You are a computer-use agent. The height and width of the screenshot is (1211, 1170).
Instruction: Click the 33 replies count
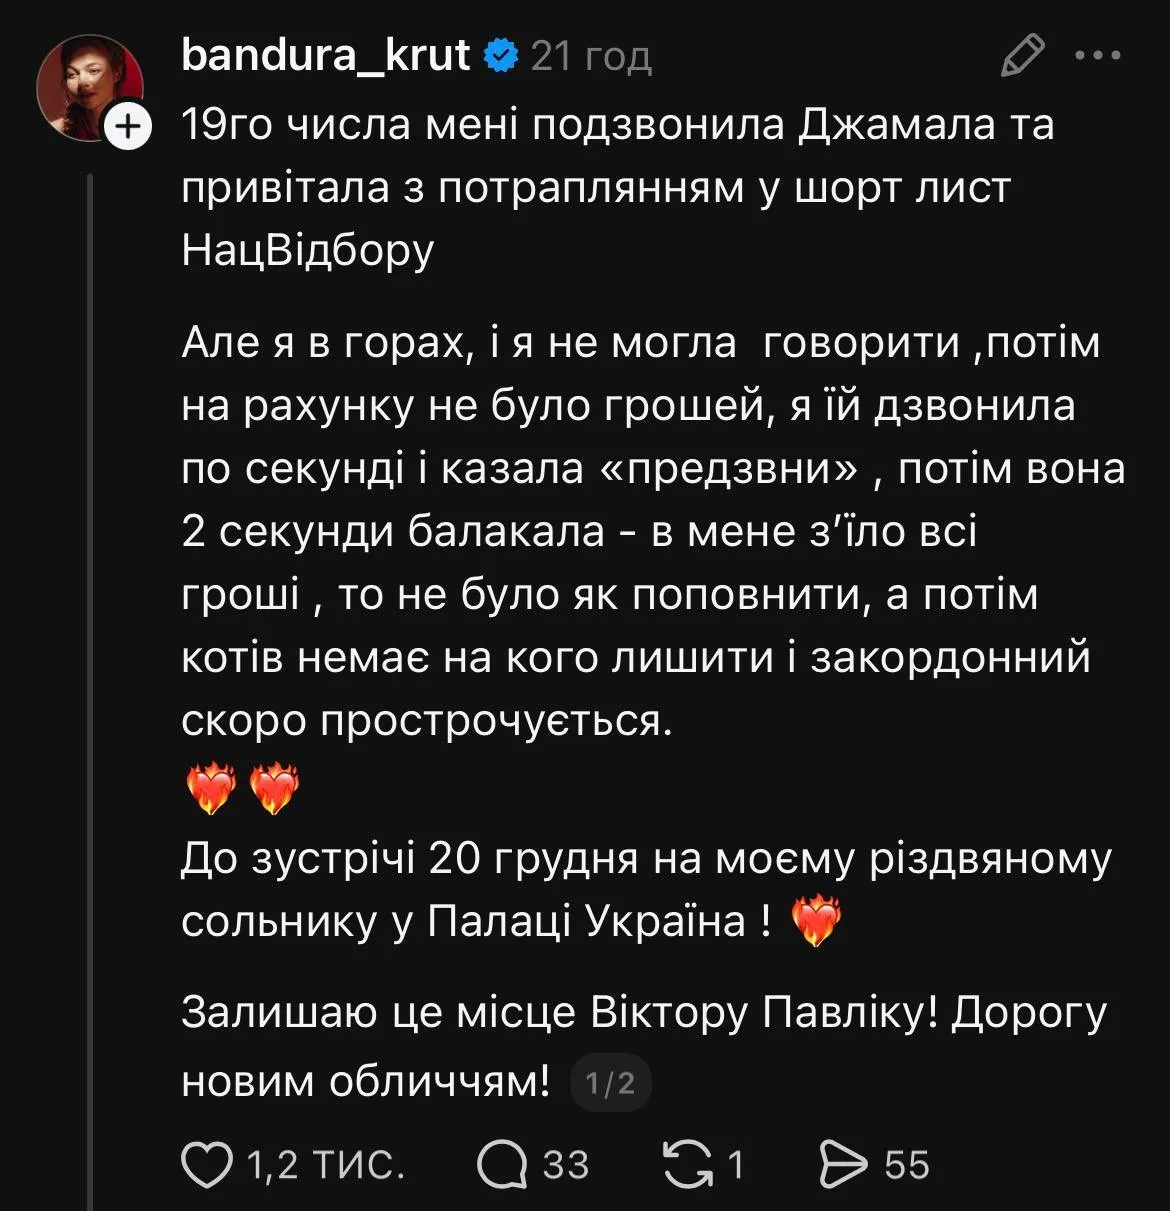coord(566,1165)
